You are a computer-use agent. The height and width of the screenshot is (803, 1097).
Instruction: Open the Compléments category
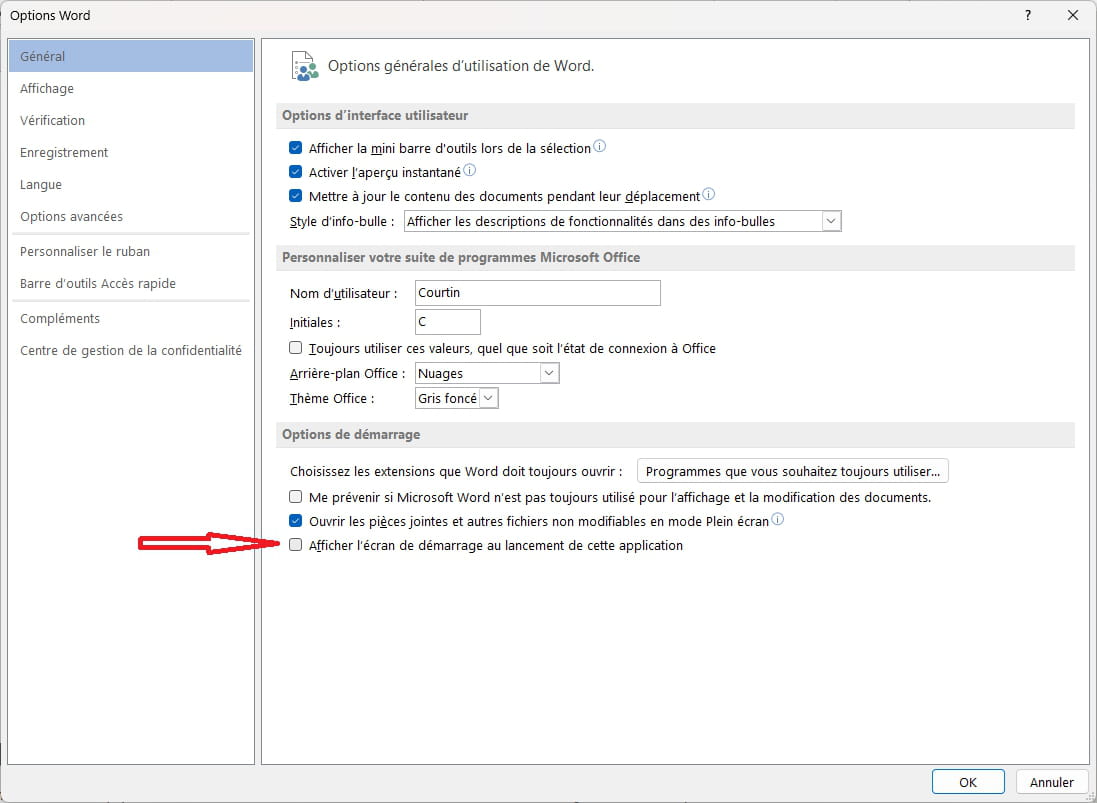click(131, 318)
